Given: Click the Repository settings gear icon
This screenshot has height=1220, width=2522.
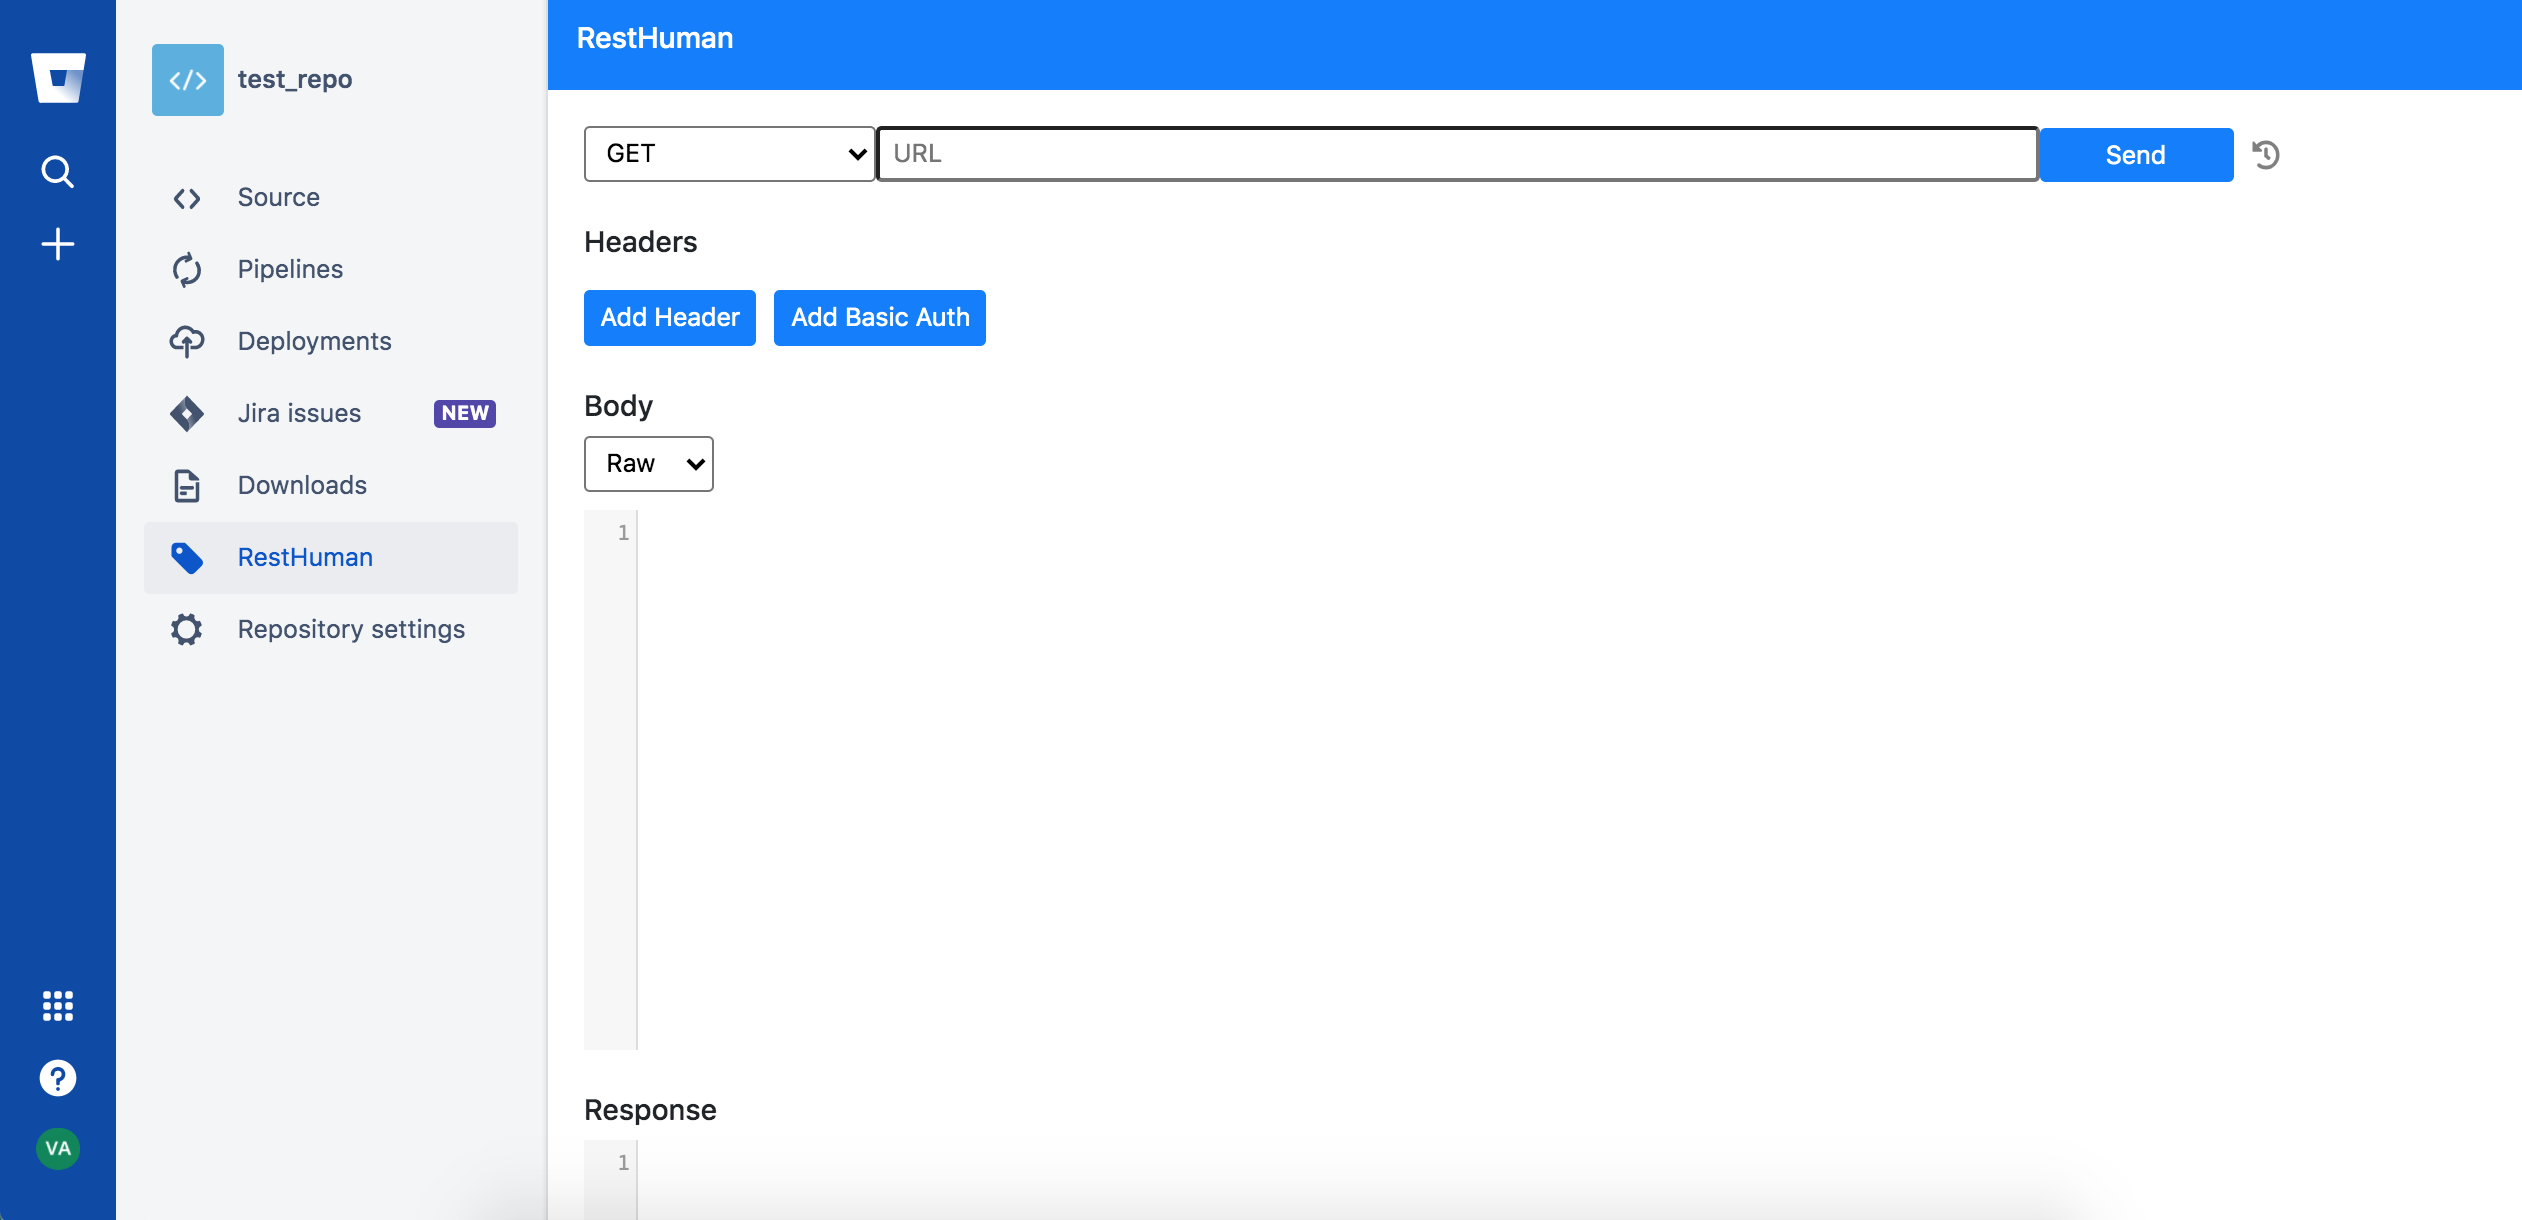Looking at the screenshot, I should (187, 629).
